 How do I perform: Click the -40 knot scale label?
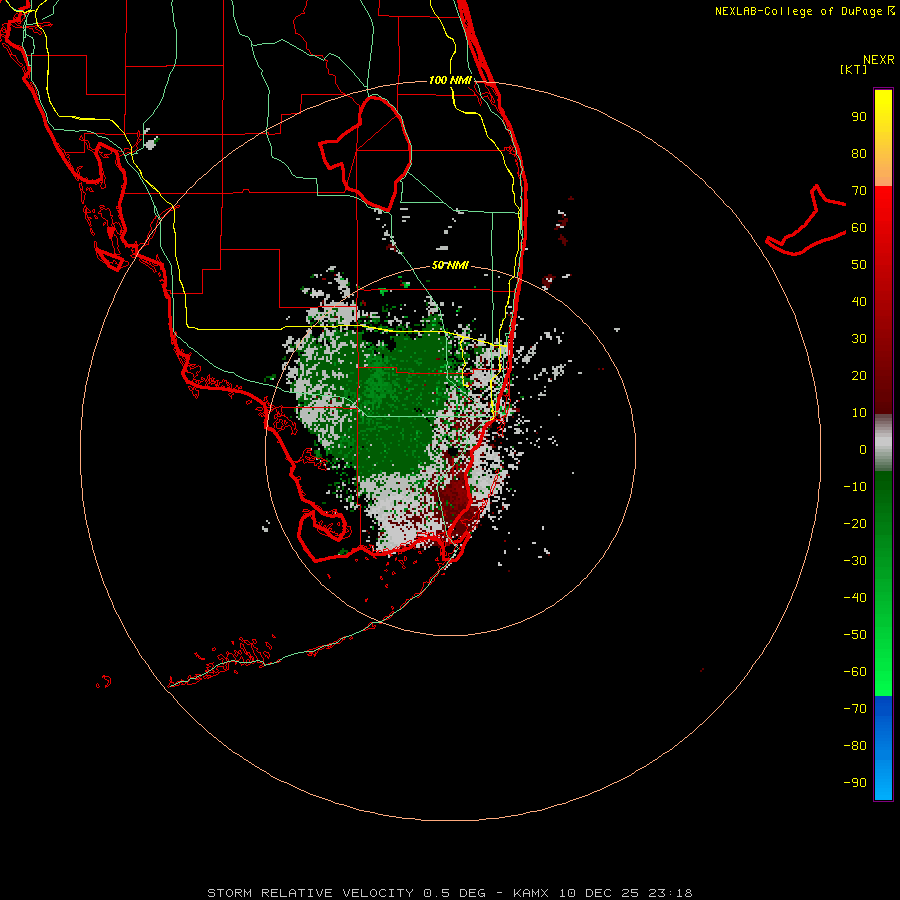pos(855,598)
